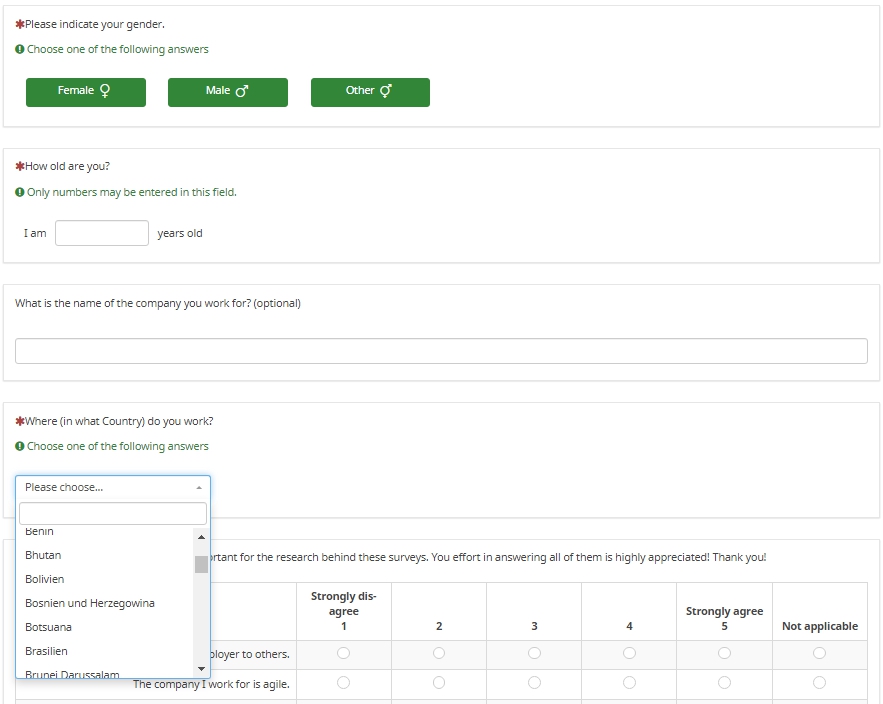
Task: Click the country list search box
Action: [113, 513]
